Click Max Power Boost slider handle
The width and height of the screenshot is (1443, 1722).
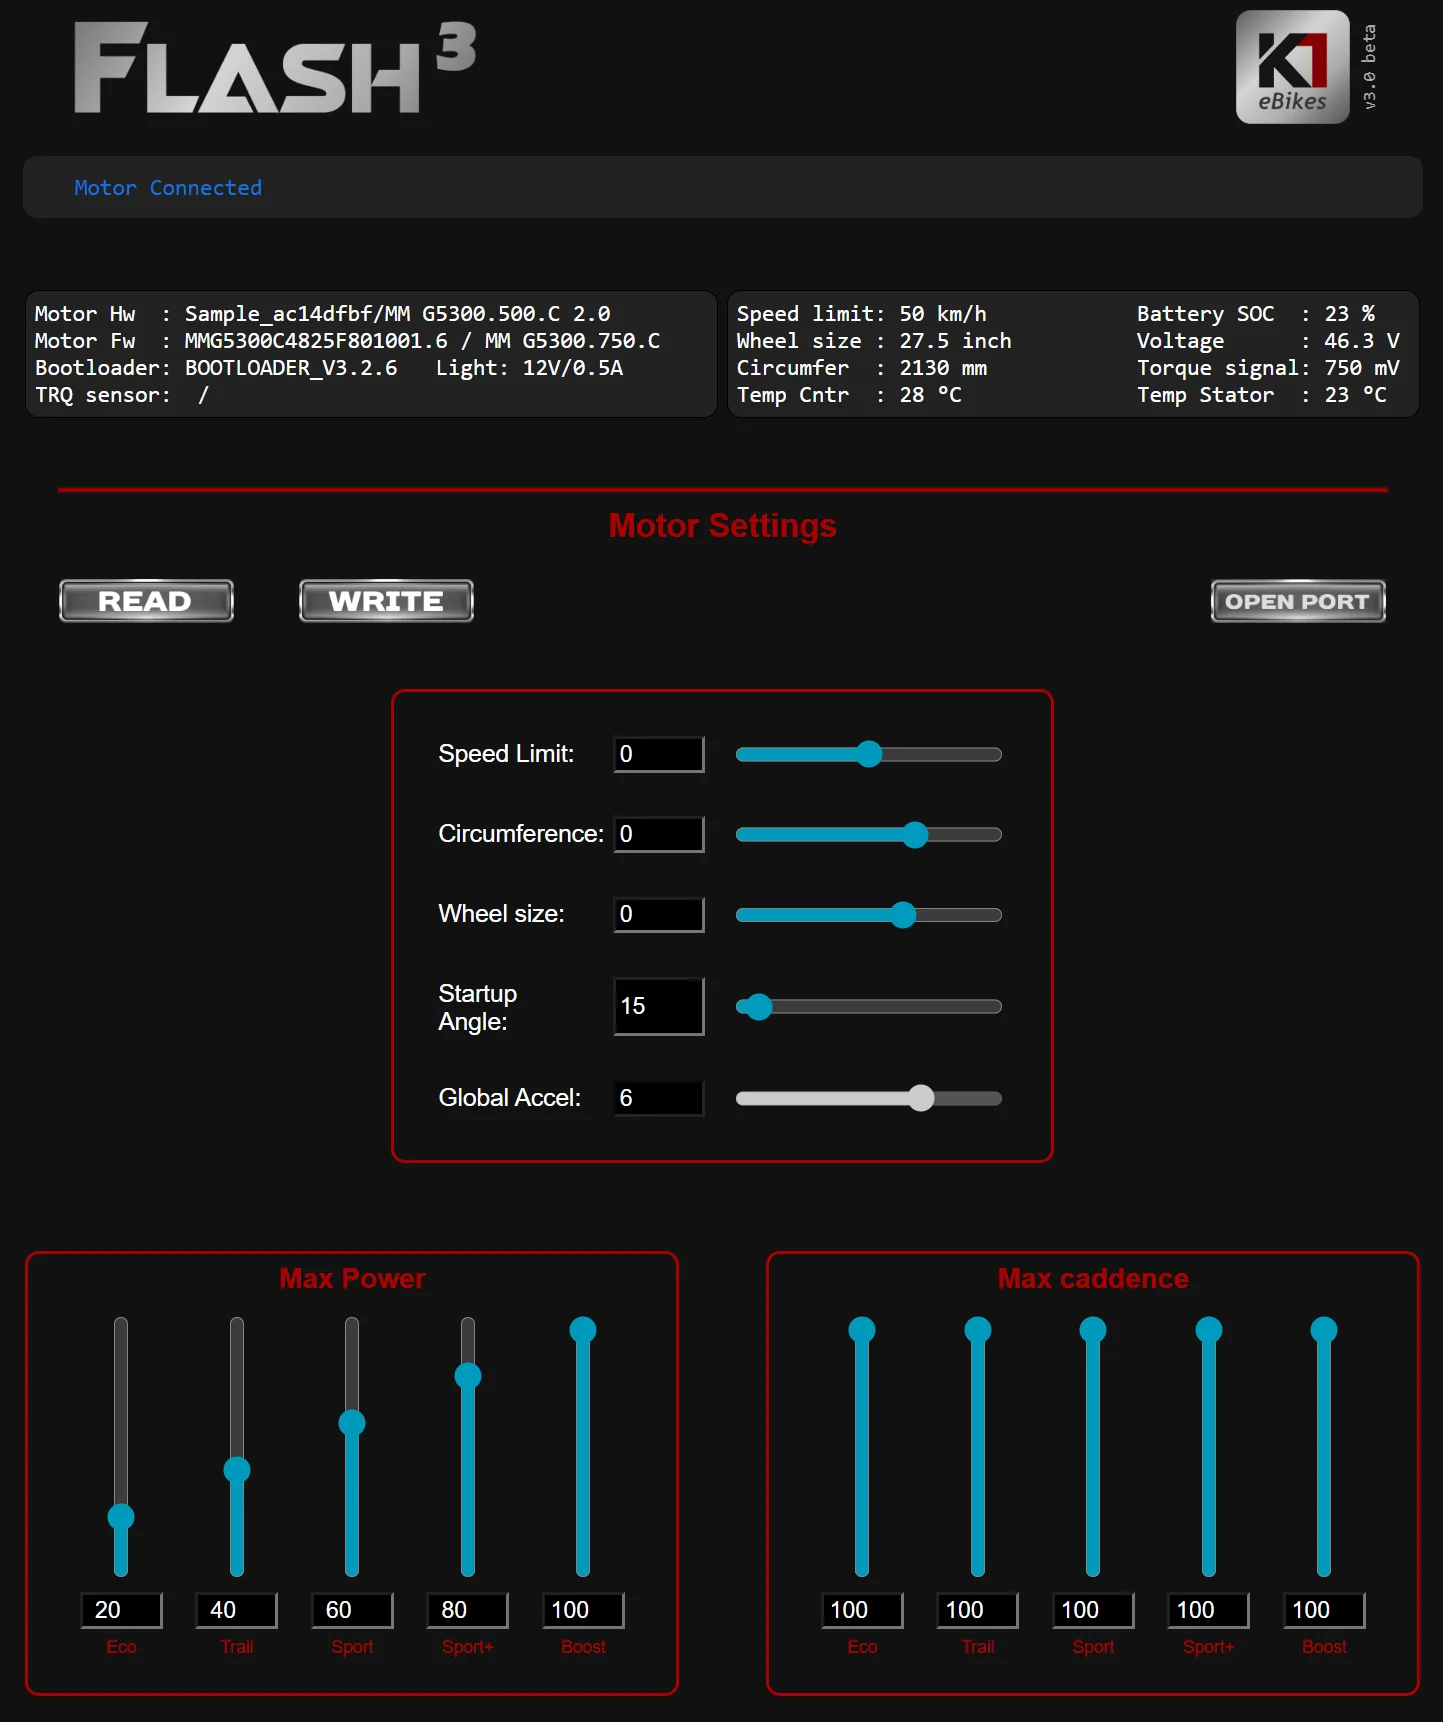coord(583,1330)
